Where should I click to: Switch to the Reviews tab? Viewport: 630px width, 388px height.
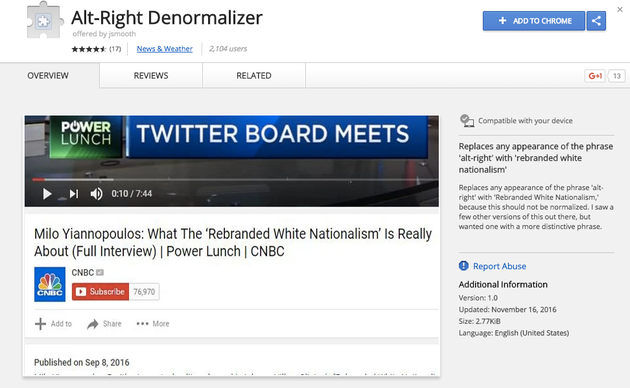pos(151,76)
